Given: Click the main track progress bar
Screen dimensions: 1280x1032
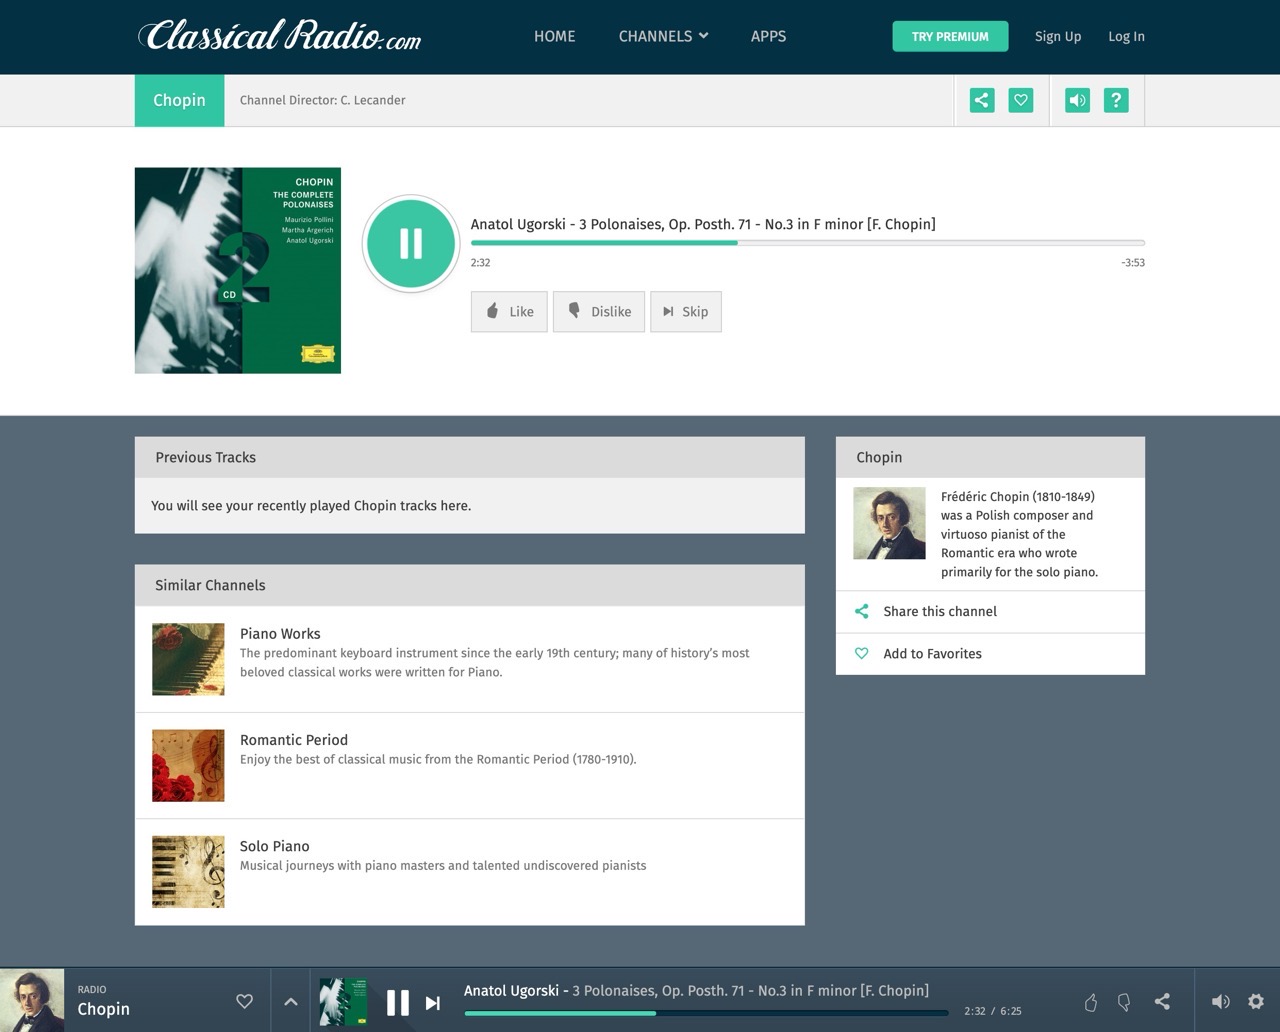Looking at the screenshot, I should tap(808, 243).
